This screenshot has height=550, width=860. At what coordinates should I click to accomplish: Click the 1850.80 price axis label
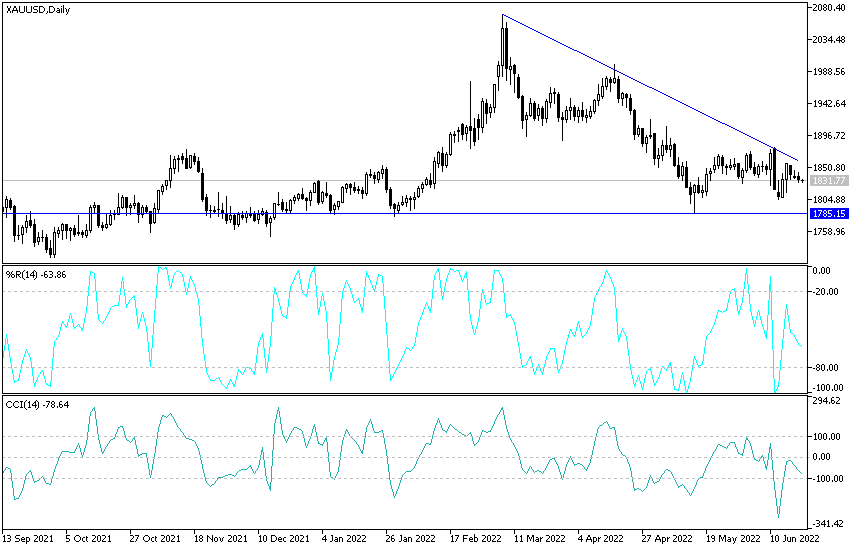tap(829, 168)
